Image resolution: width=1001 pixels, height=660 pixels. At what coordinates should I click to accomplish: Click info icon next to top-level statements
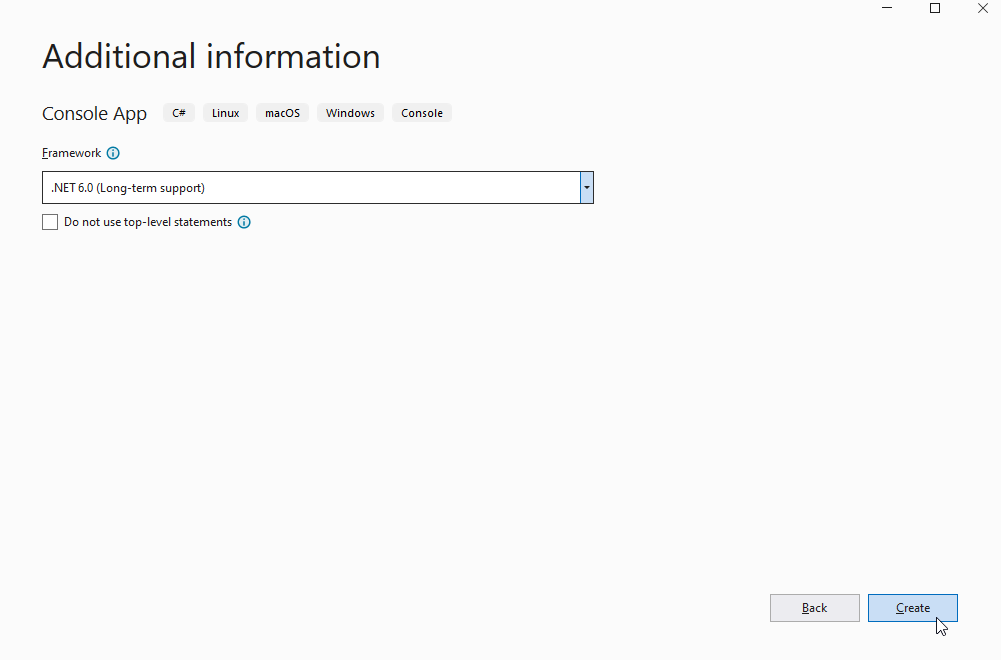[x=244, y=222]
